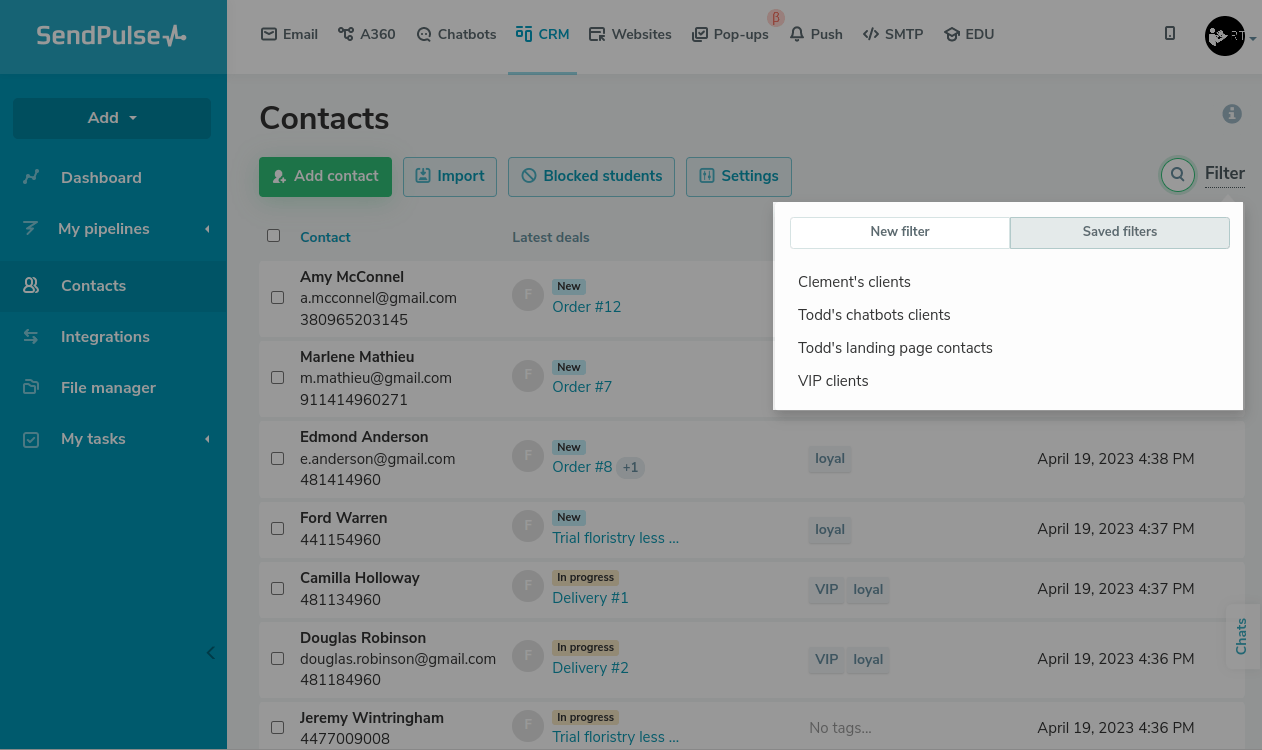
Task: Expand the My pipelines submenu
Action: [207, 229]
